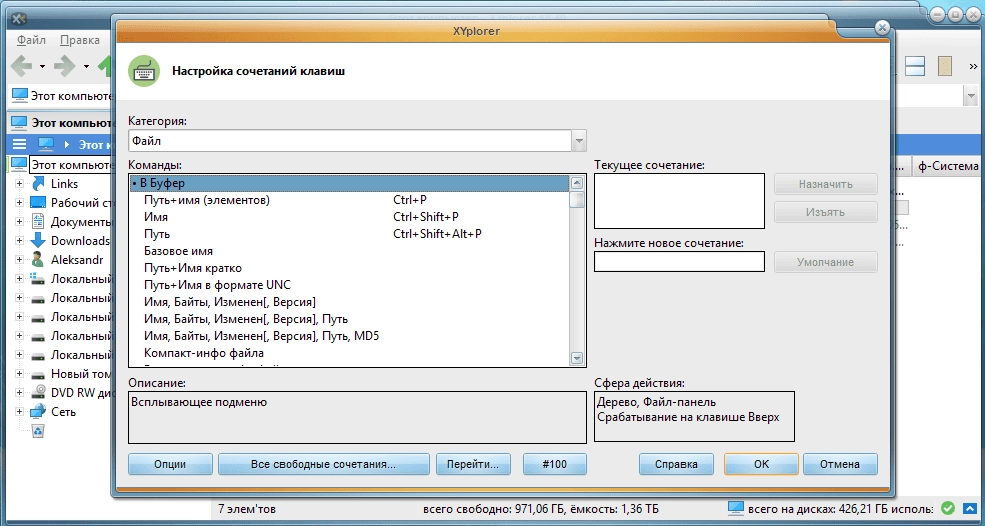The height and width of the screenshot is (526, 985).
Task: Select command ending with Путь, MD5
Action: 349,336
